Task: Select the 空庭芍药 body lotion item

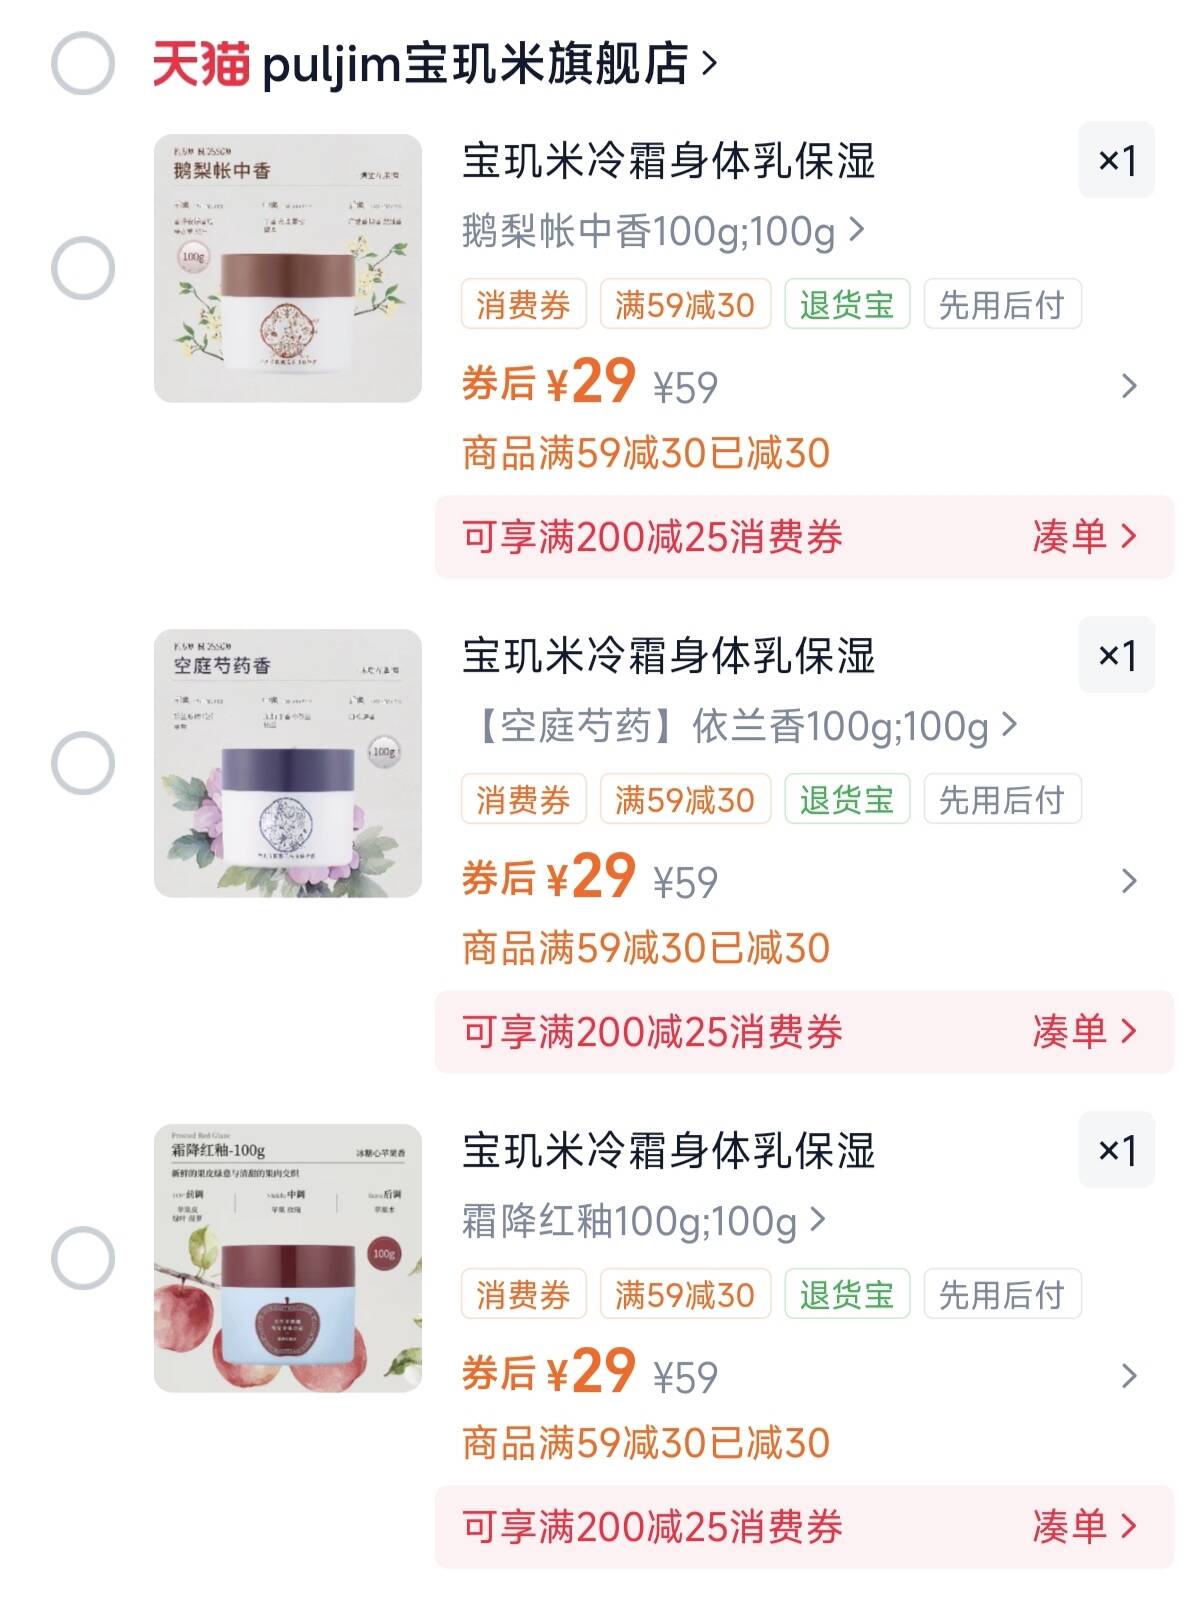Action: pos(83,763)
